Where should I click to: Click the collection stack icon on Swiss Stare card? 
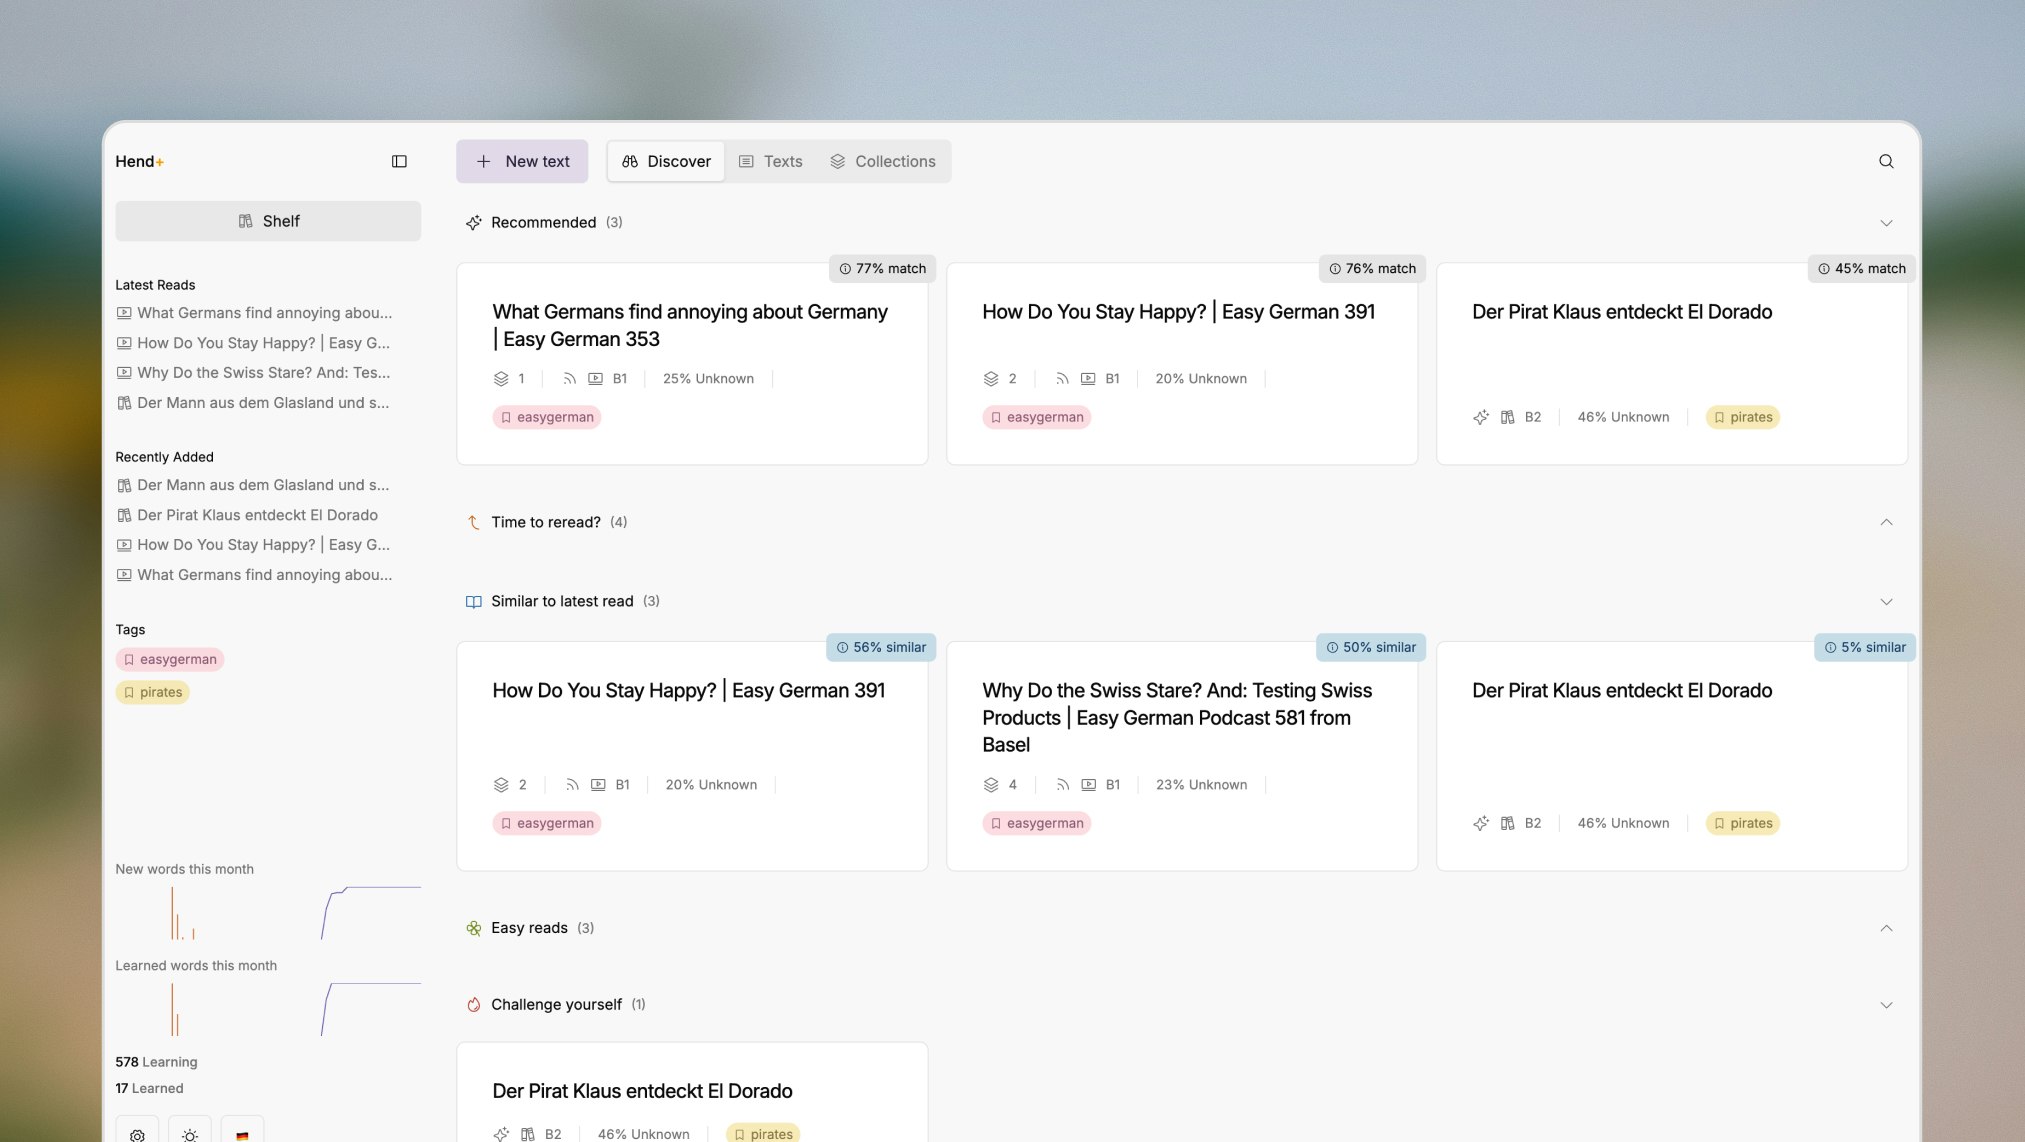[x=991, y=784]
